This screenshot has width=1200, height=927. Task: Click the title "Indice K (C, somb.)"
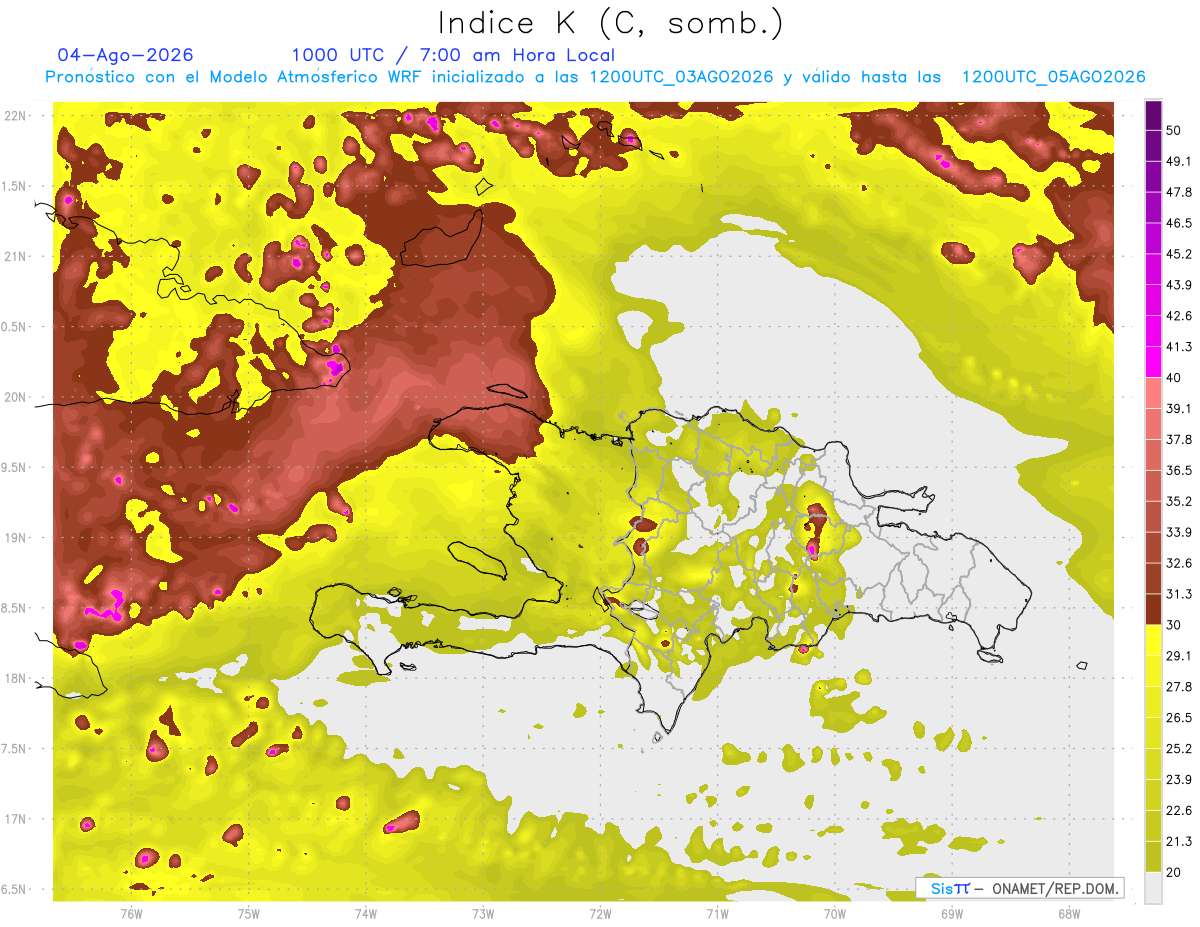tap(611, 23)
